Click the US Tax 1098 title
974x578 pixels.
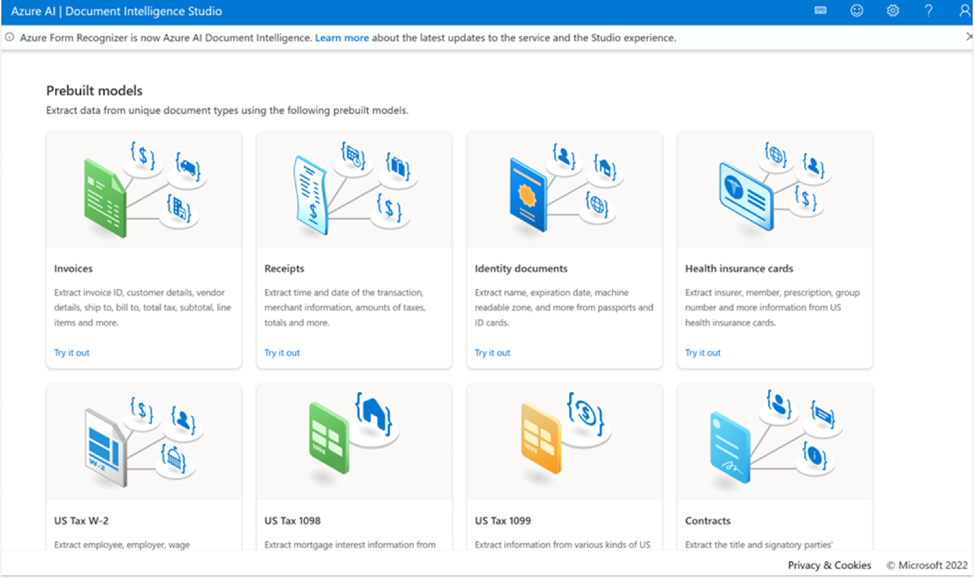[293, 521]
